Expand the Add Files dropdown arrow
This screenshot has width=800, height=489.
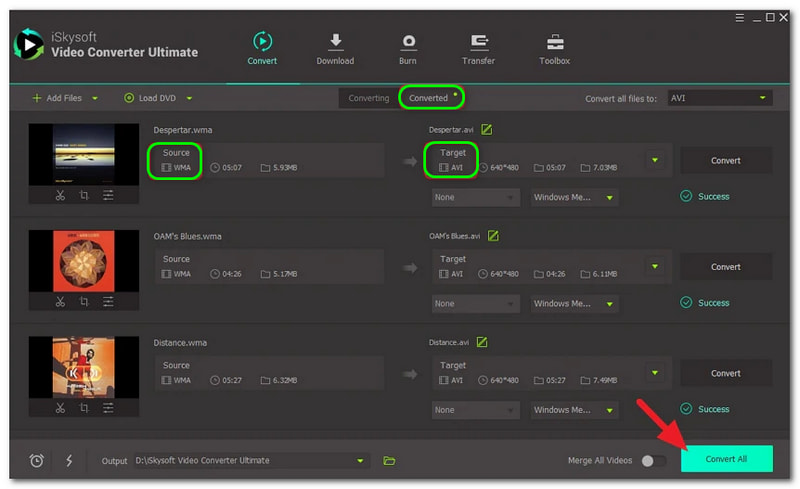coord(95,99)
